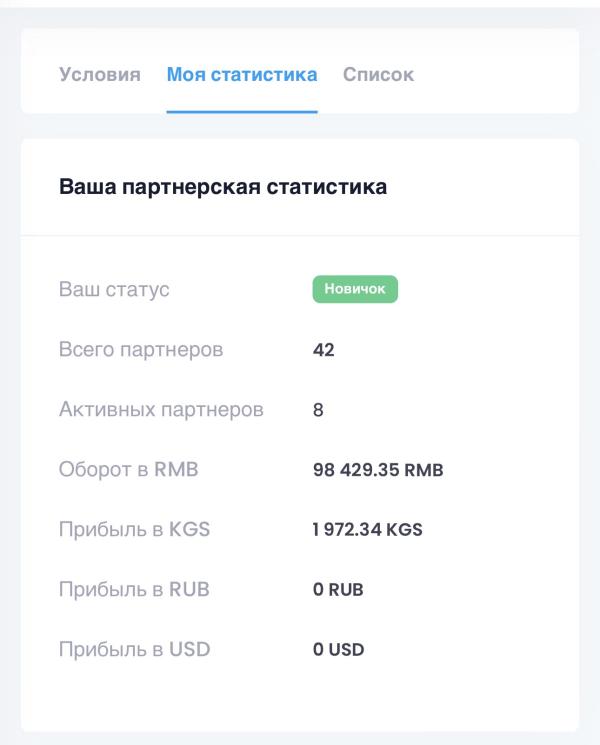Select the 98 429.35 RMB turnover value
The width and height of the screenshot is (600, 745).
coord(378,470)
